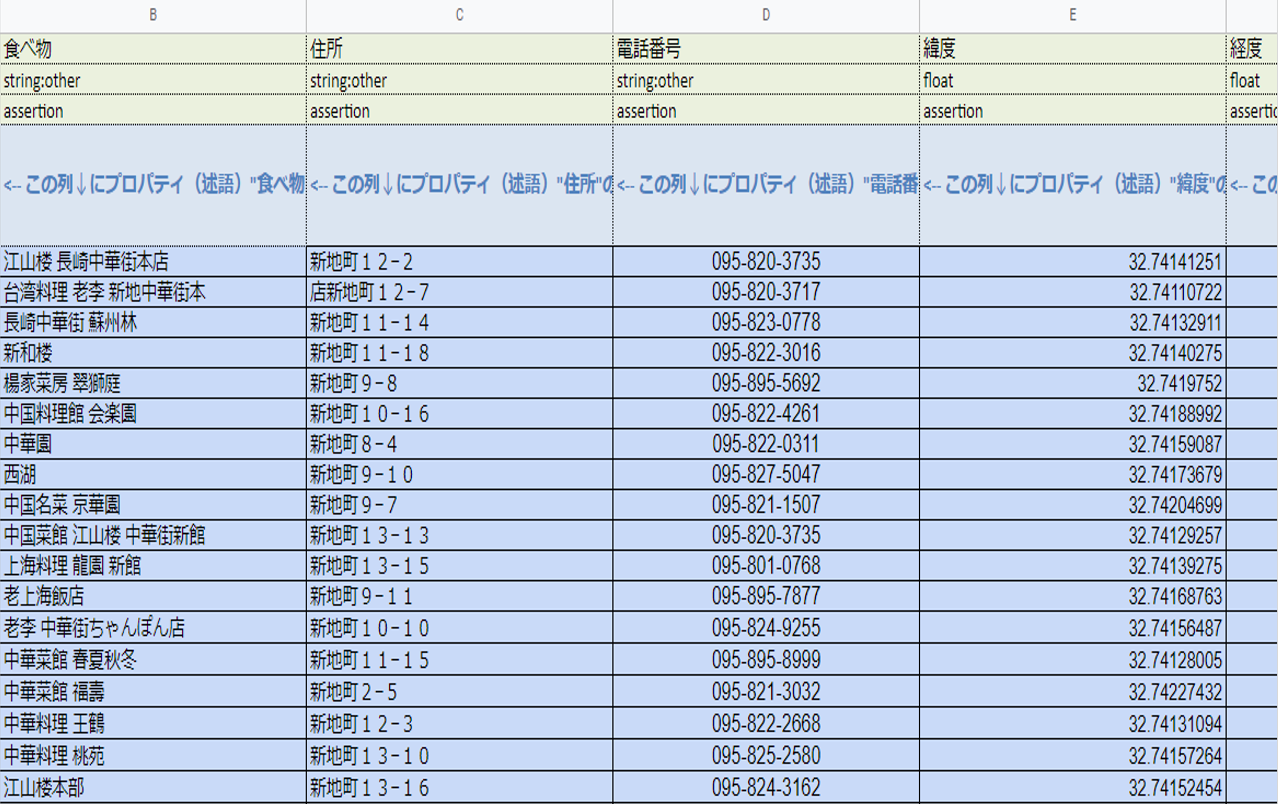Click address cell 新地町１１−１４
This screenshot has height=804, width=1278.
[x=459, y=322]
